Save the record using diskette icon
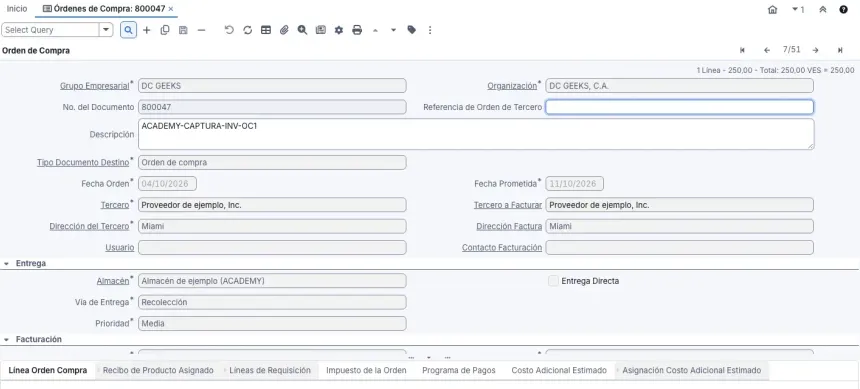 183,30
